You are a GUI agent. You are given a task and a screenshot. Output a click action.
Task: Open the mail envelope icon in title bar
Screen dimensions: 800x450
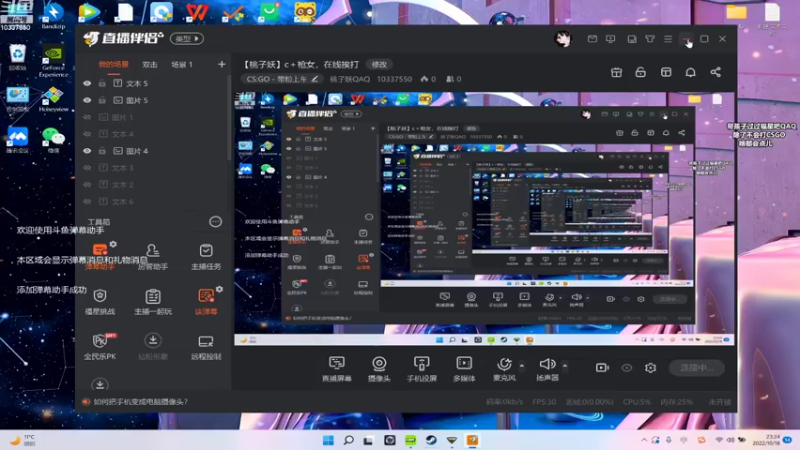tap(592, 39)
